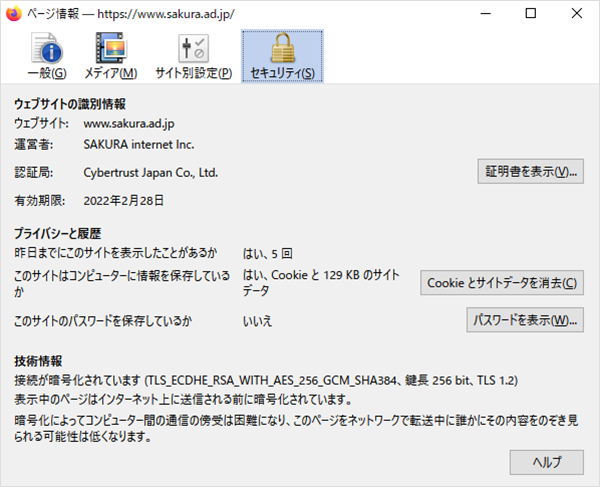Select the セキュリティ(S) tab label
The image size is (600, 487).
pos(281,73)
